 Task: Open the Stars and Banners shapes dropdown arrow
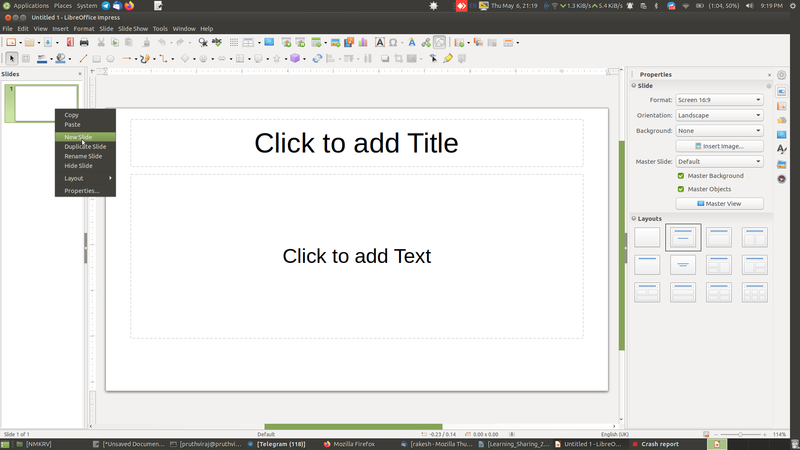(286, 59)
